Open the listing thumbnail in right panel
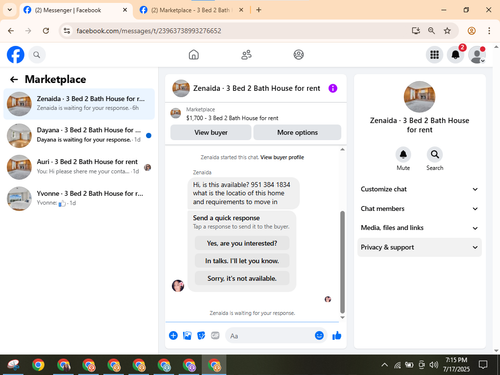This screenshot has width=500, height=375. click(419, 97)
